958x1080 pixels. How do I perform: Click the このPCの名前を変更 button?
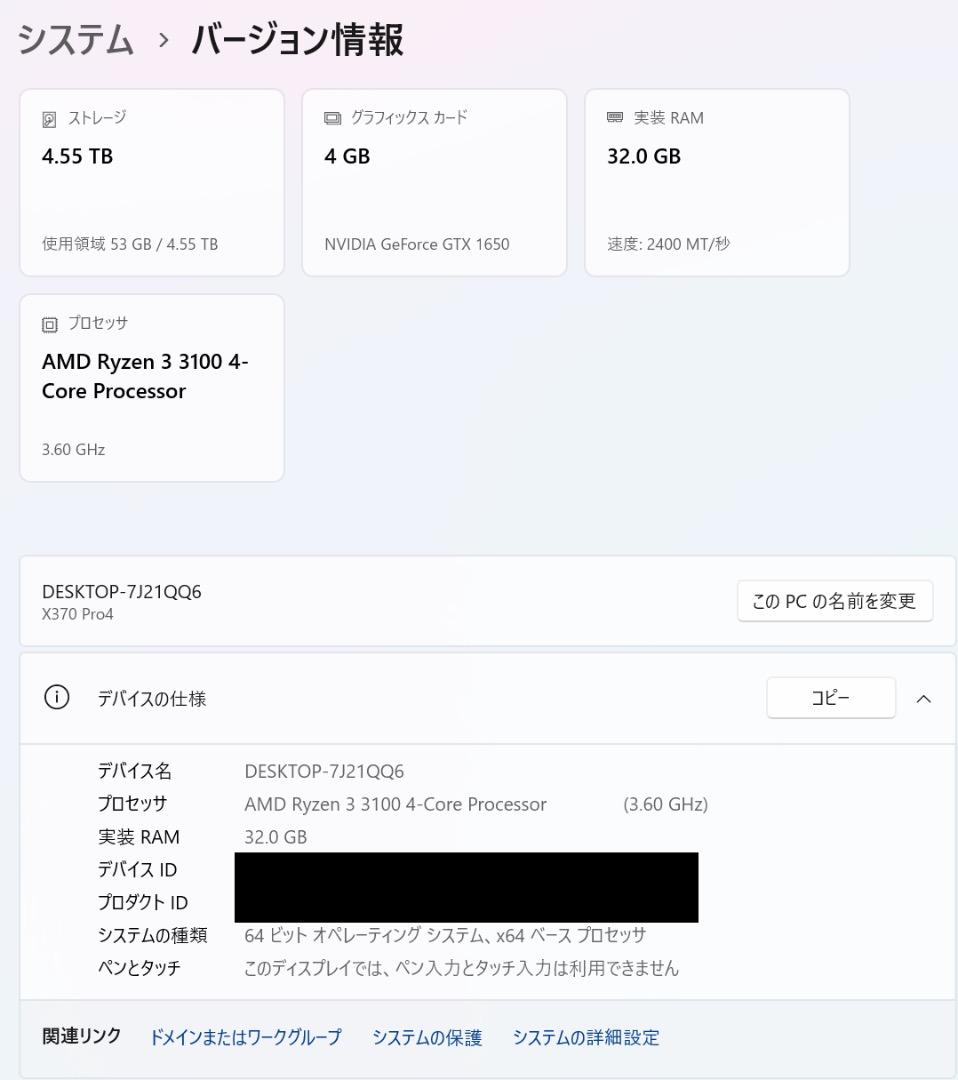[834, 601]
